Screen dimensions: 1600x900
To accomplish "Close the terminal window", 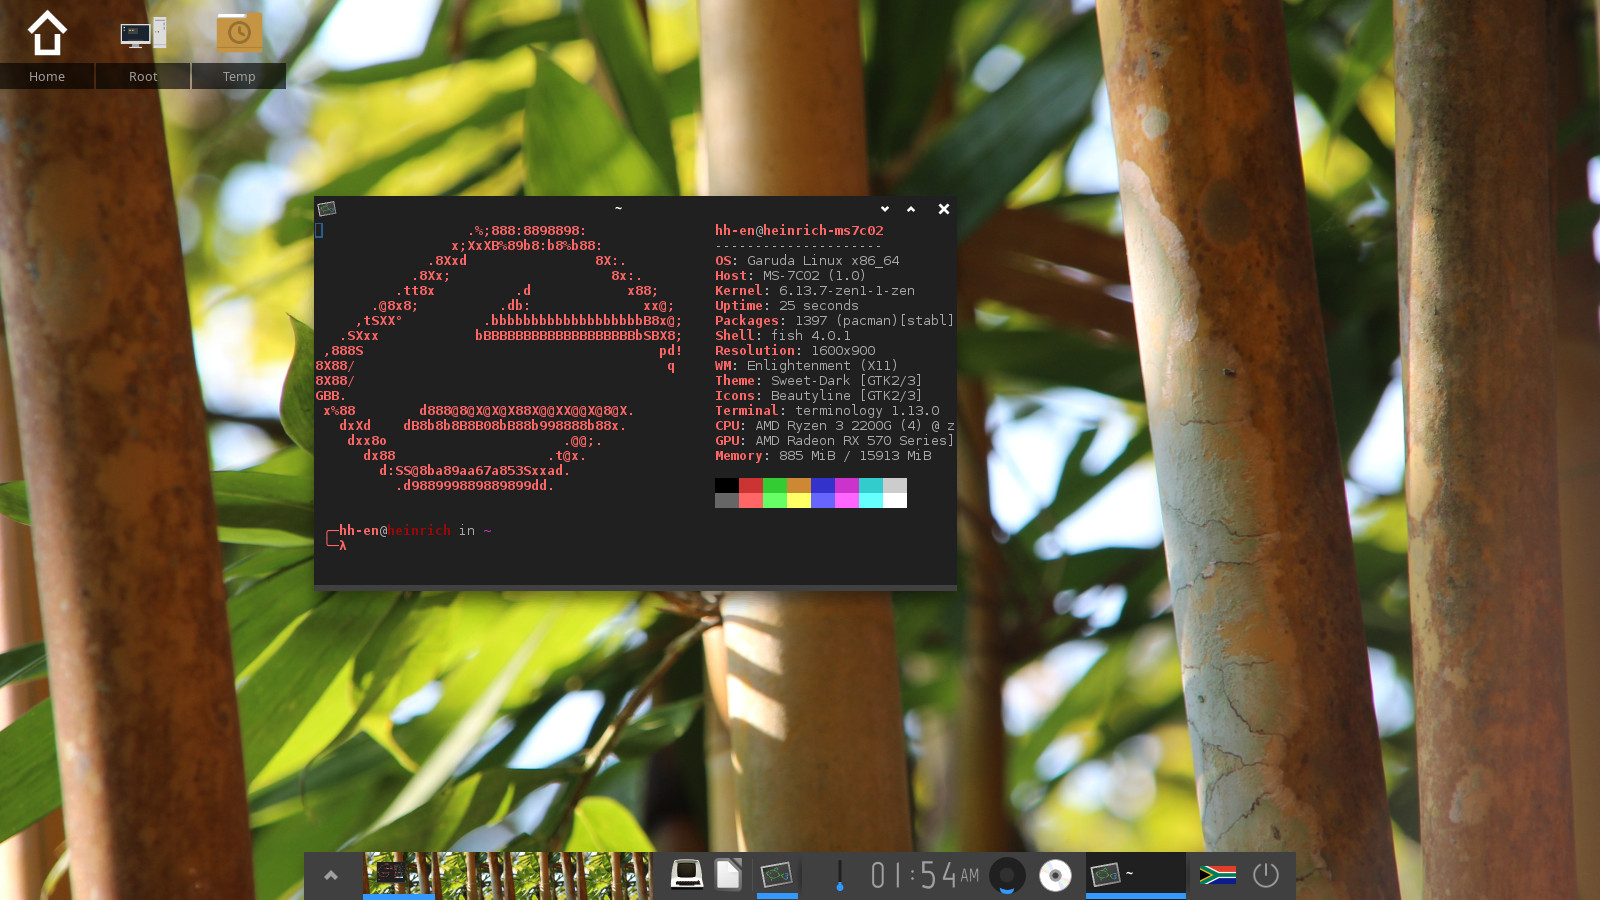I will click(x=943, y=209).
